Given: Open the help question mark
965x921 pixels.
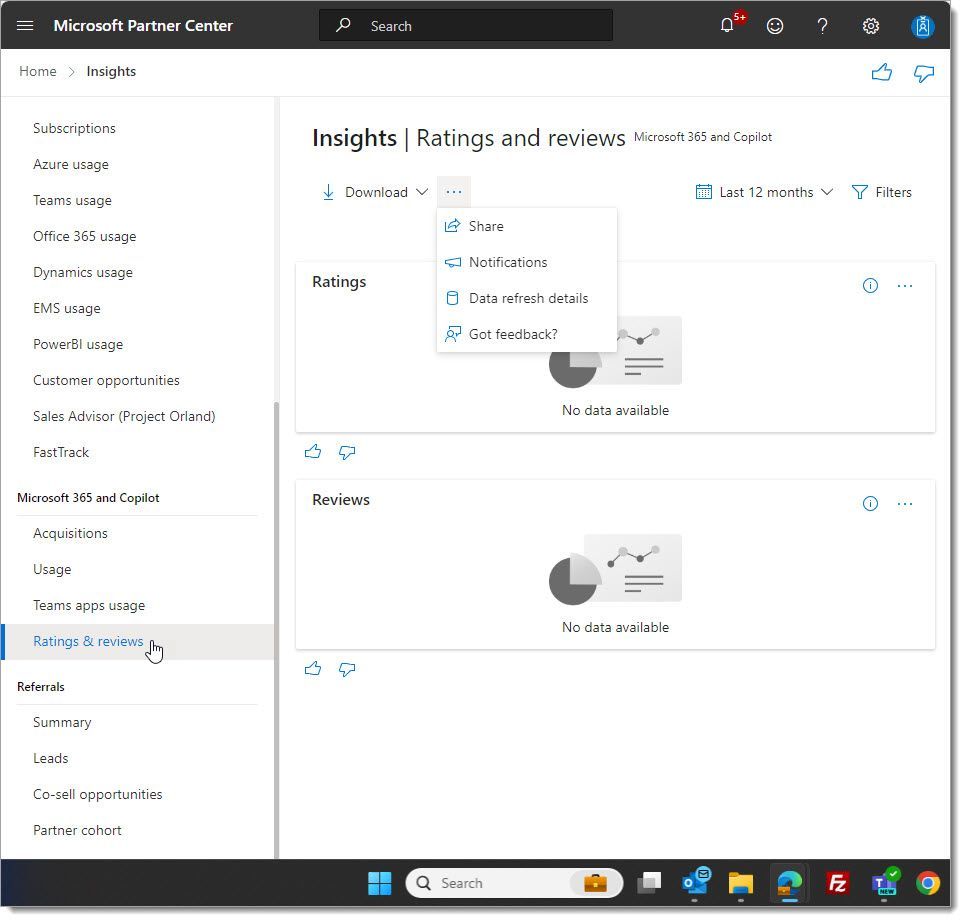Looking at the screenshot, I should coord(822,26).
